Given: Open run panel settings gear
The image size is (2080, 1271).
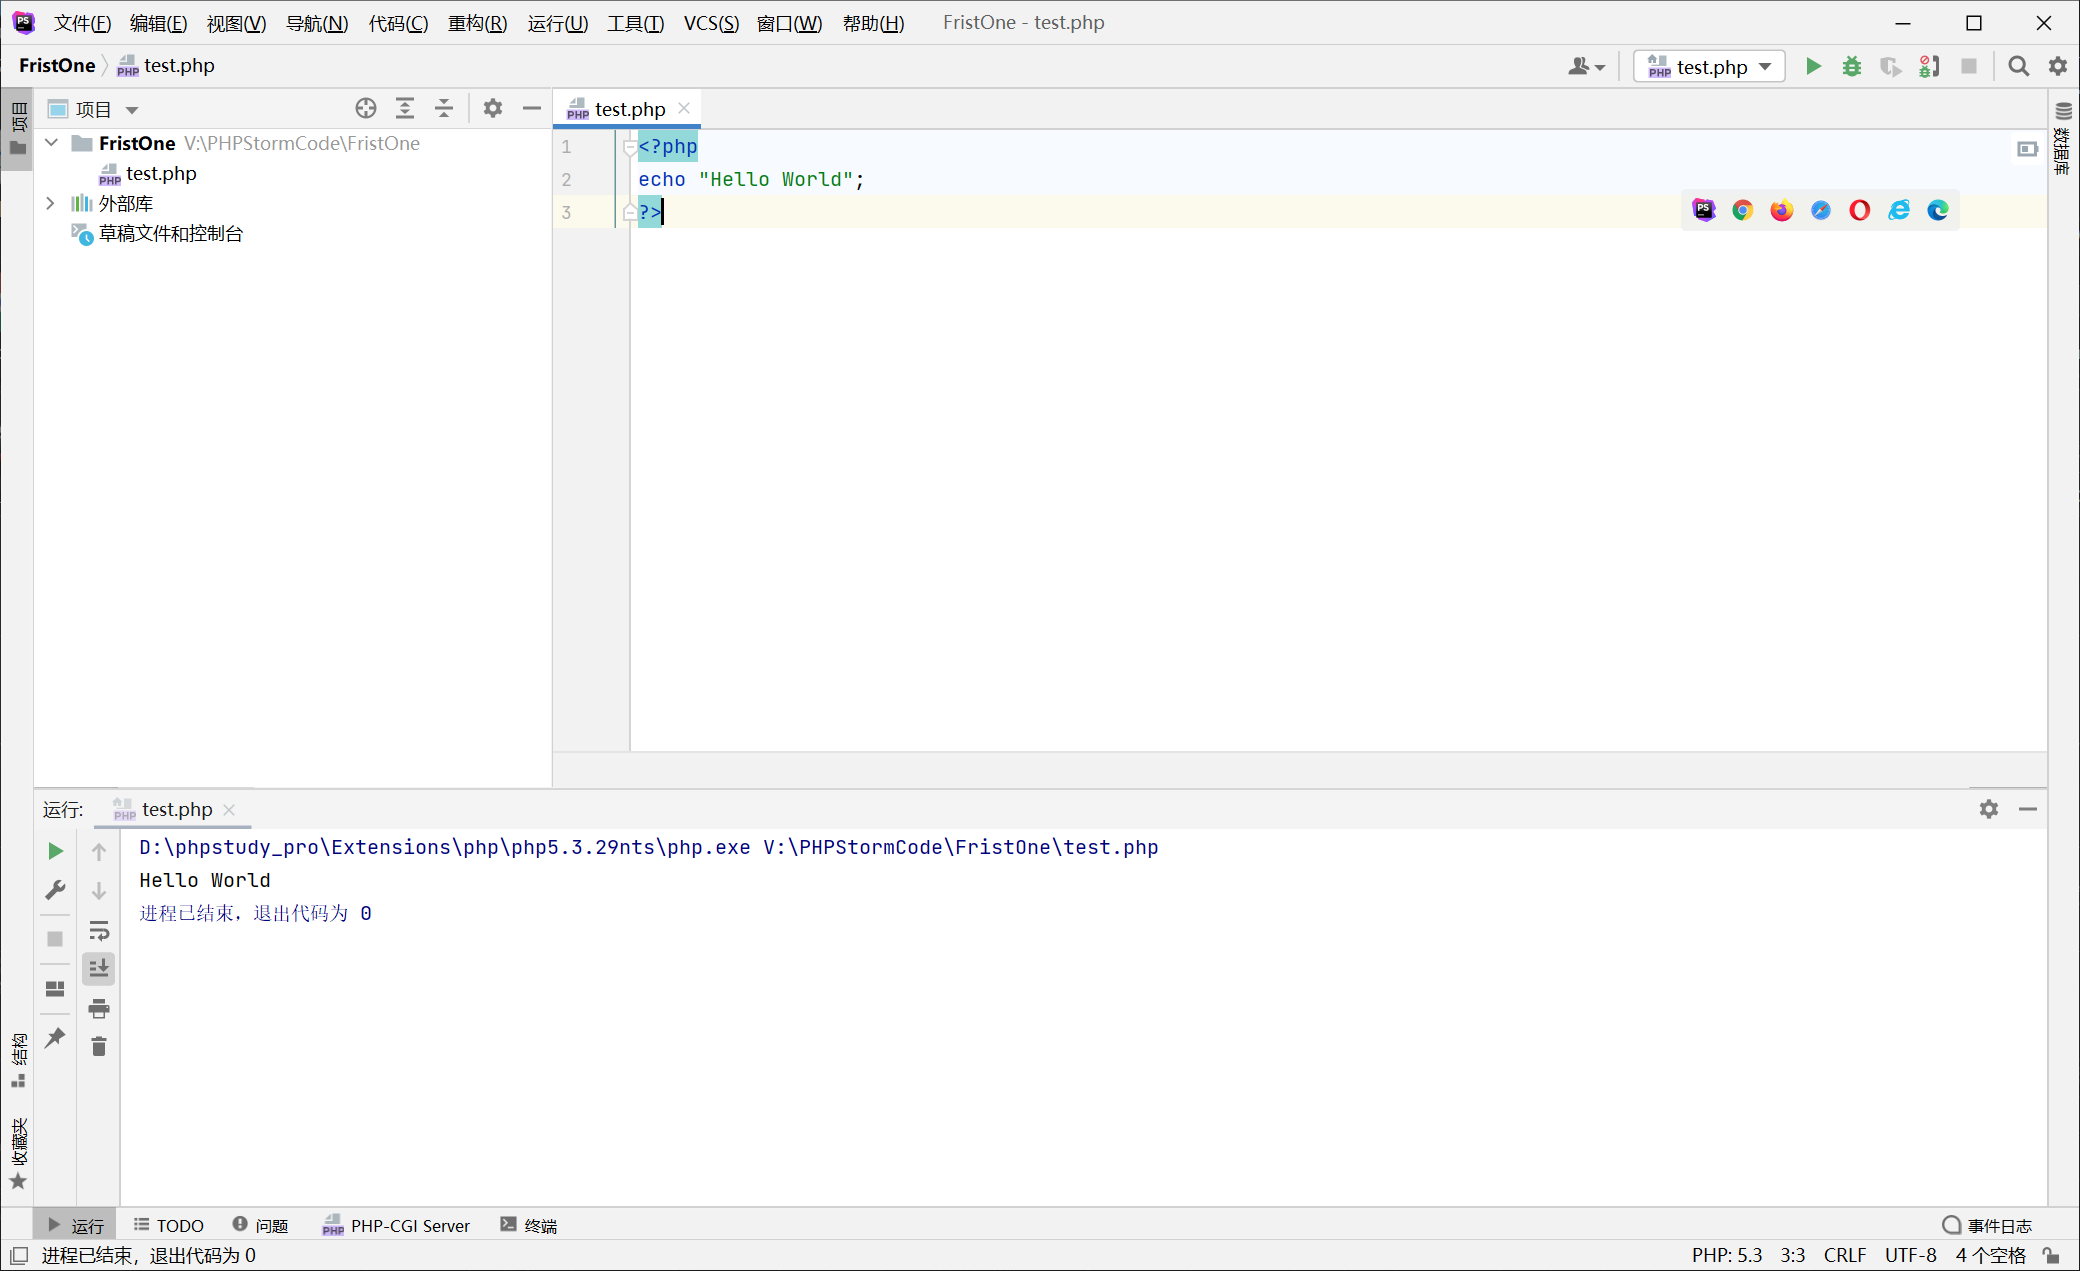Looking at the screenshot, I should pyautogui.click(x=1989, y=809).
